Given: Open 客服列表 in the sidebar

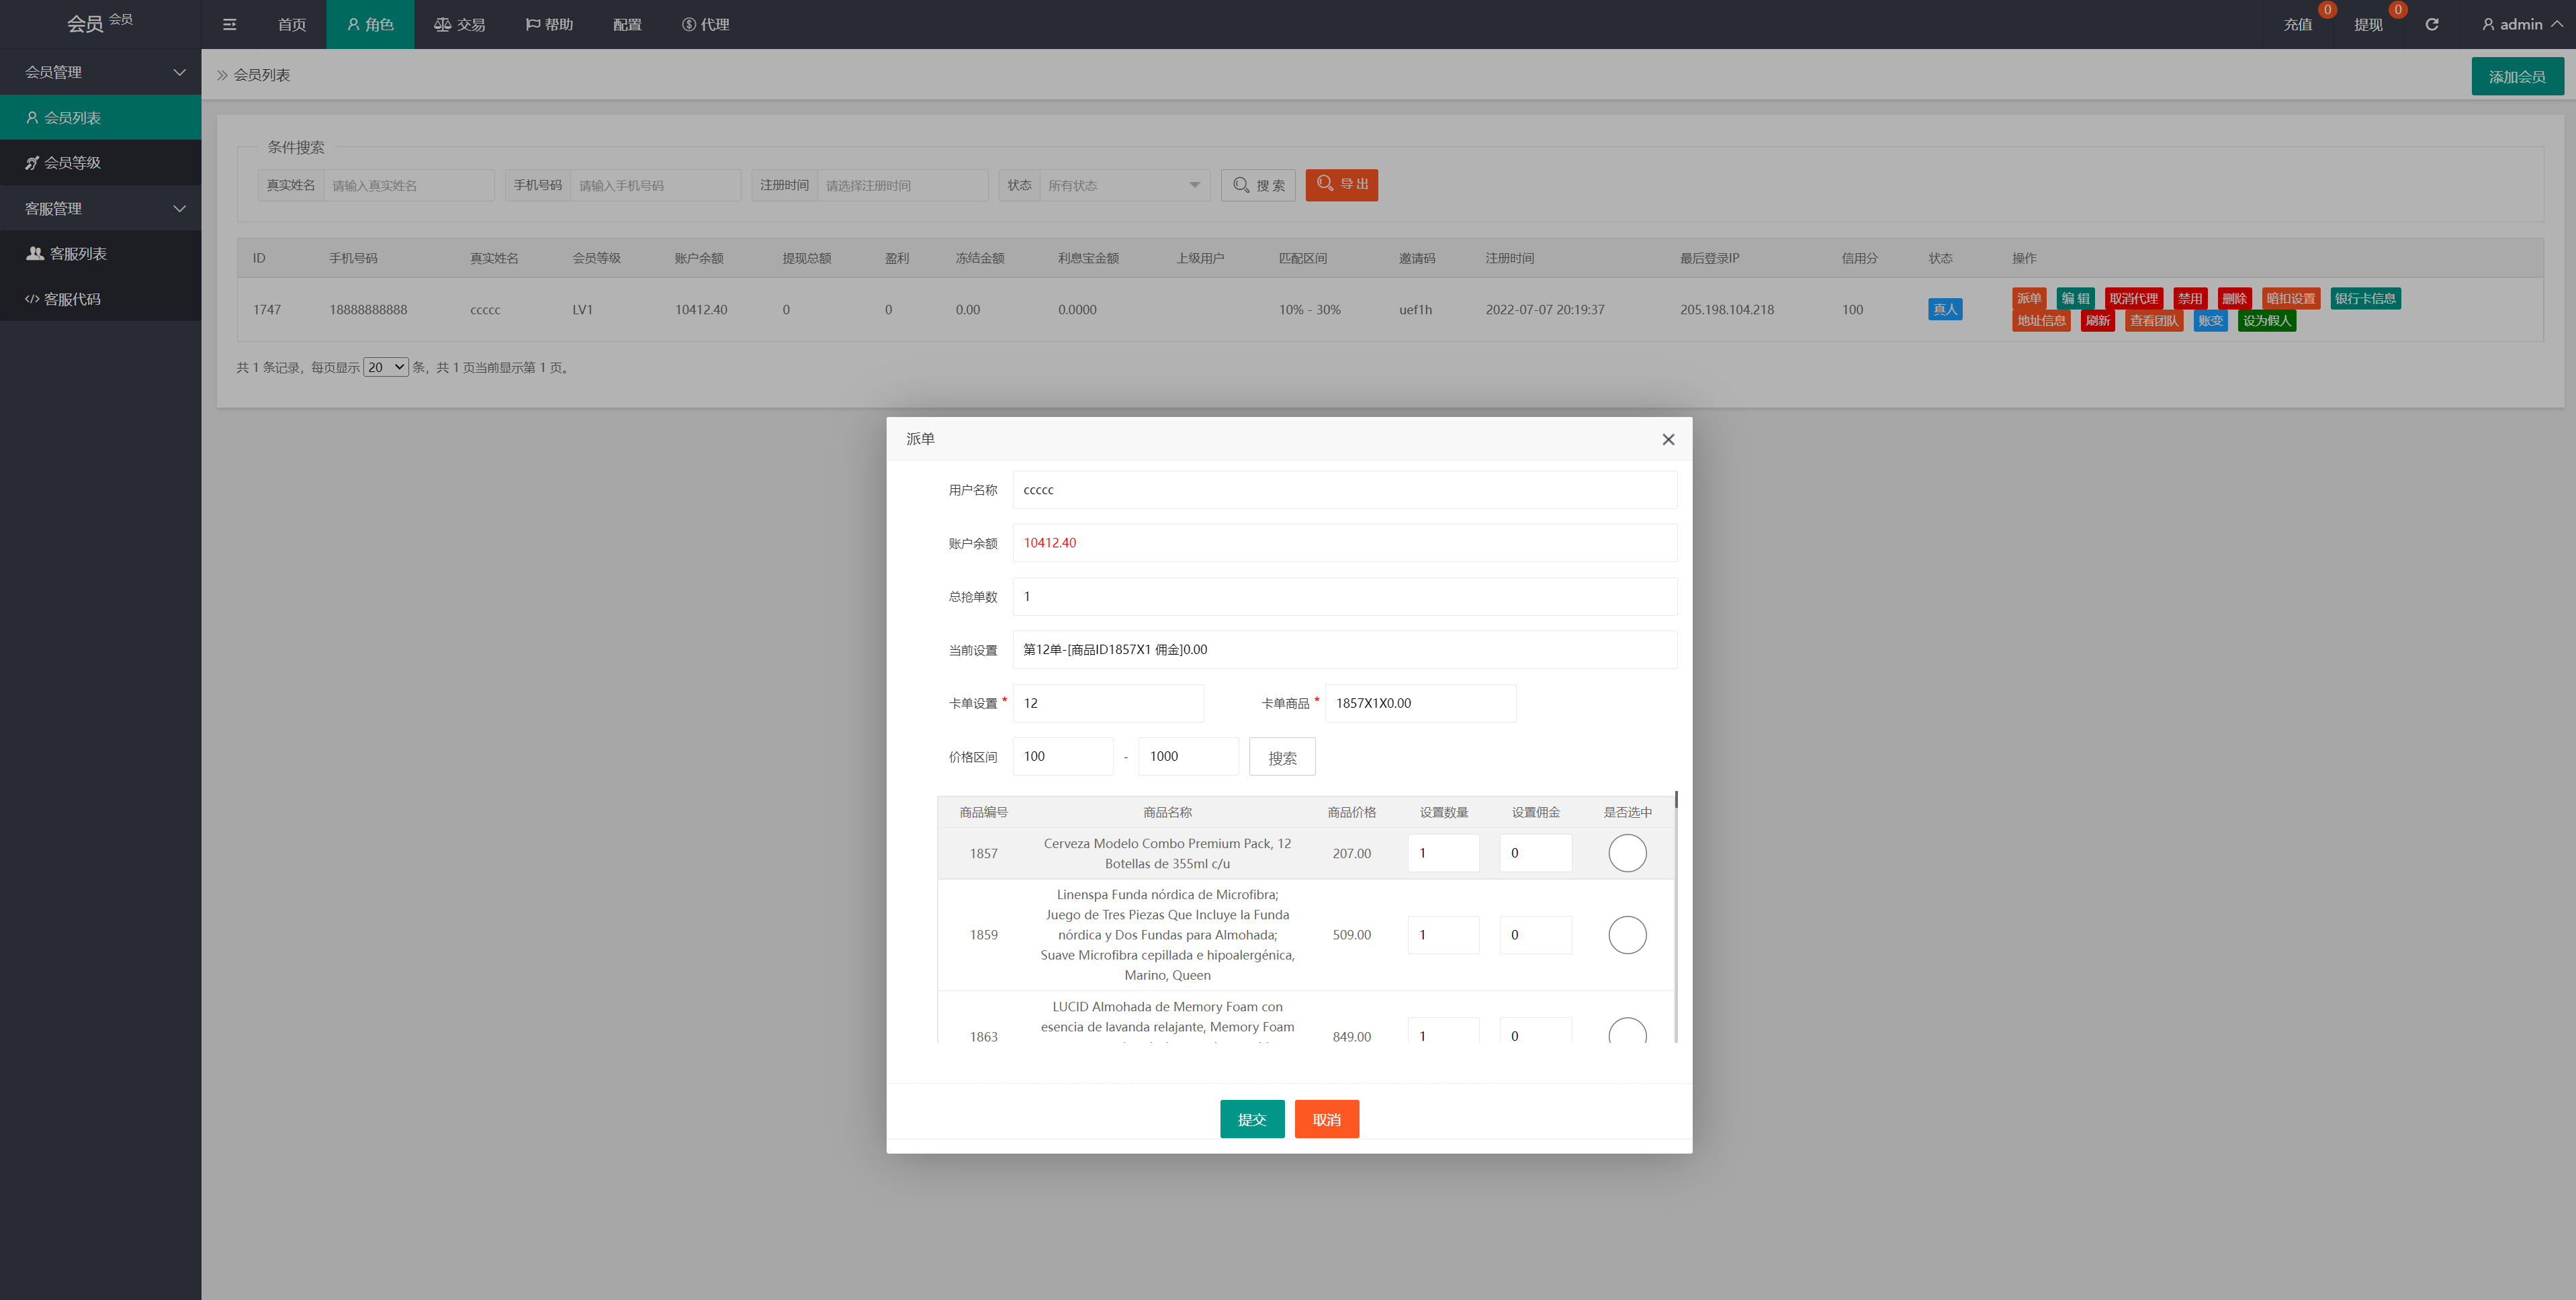Looking at the screenshot, I should [78, 254].
